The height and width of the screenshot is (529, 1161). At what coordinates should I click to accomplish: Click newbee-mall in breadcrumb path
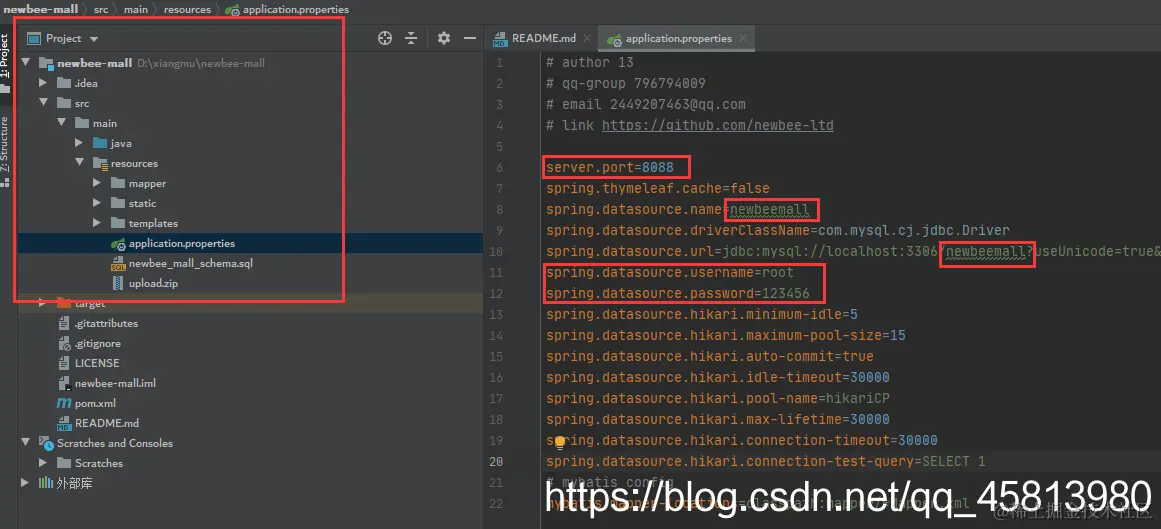41,10
